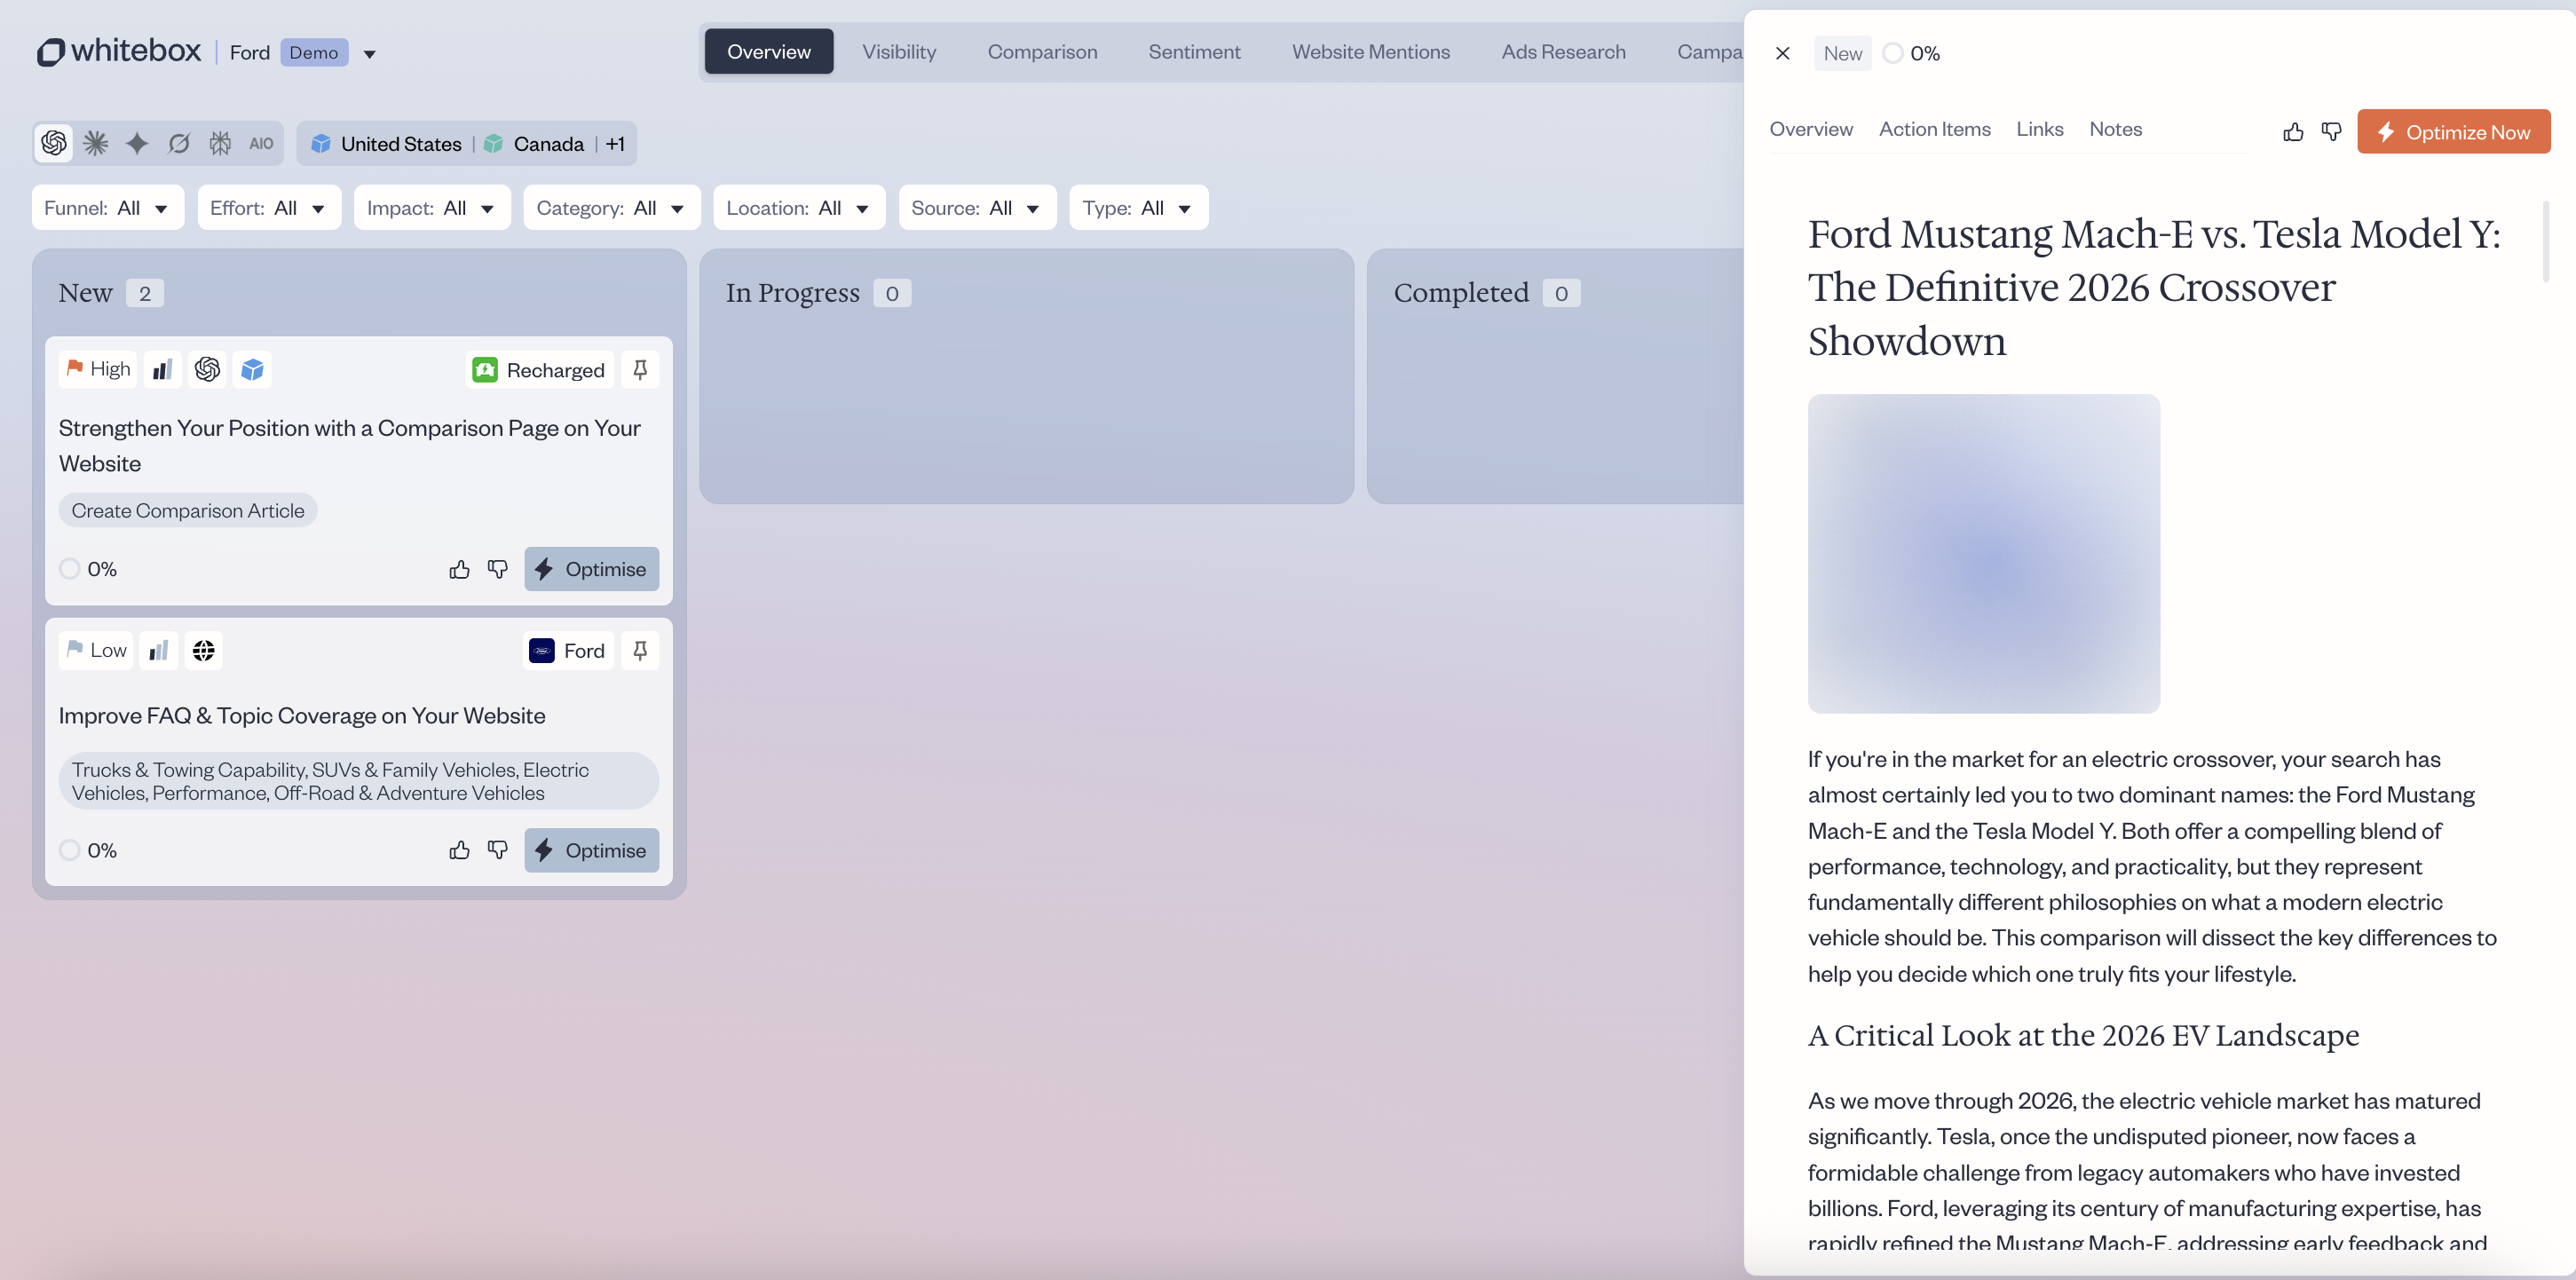Toggle 0% progress circle on Comparison Page card
Screen dimensions: 2576x1280
[x=69, y=569]
